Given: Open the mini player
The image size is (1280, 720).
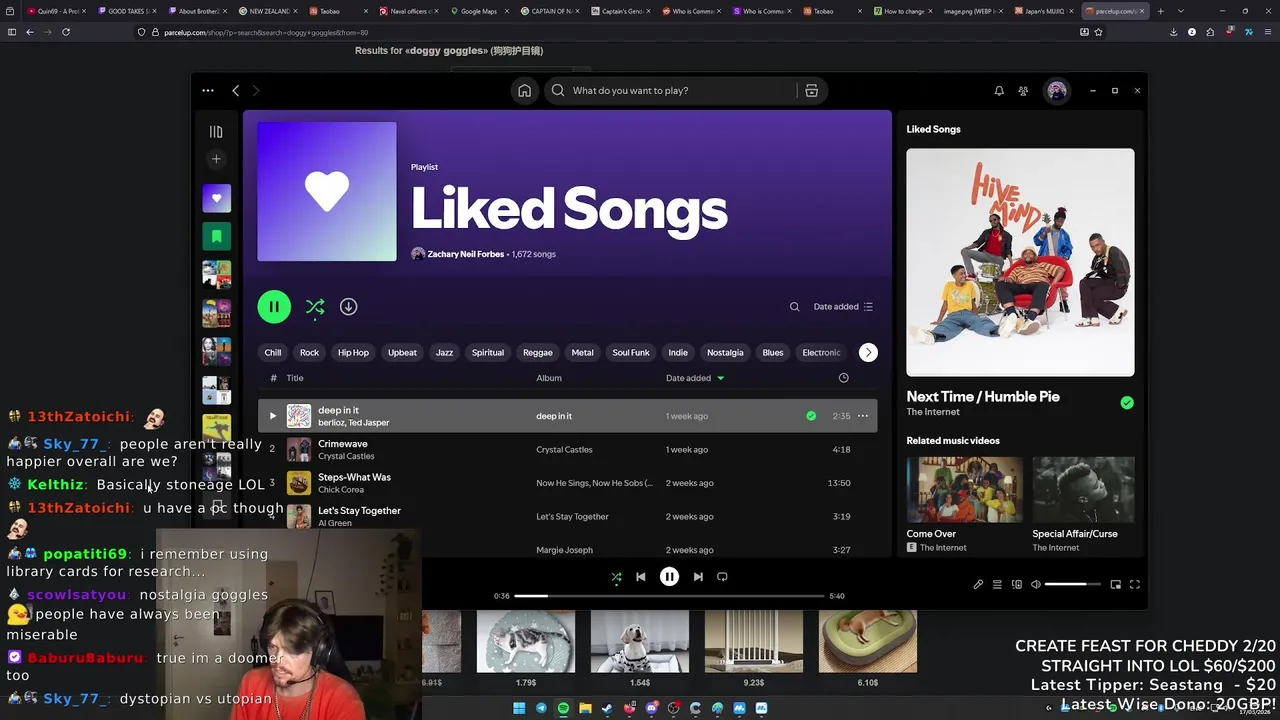Looking at the screenshot, I should point(1116,585).
